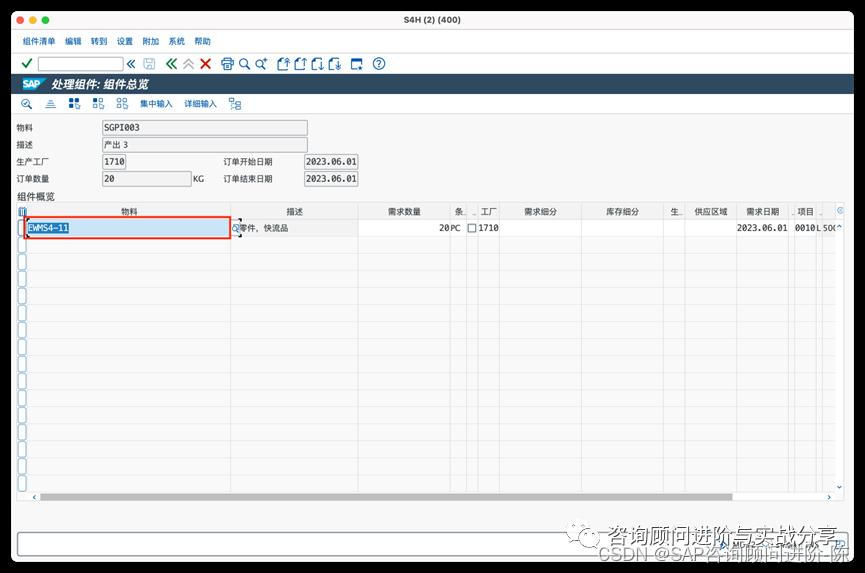Click the Deselect All outlined-squares icon
The image size is (865, 573).
coord(122,104)
